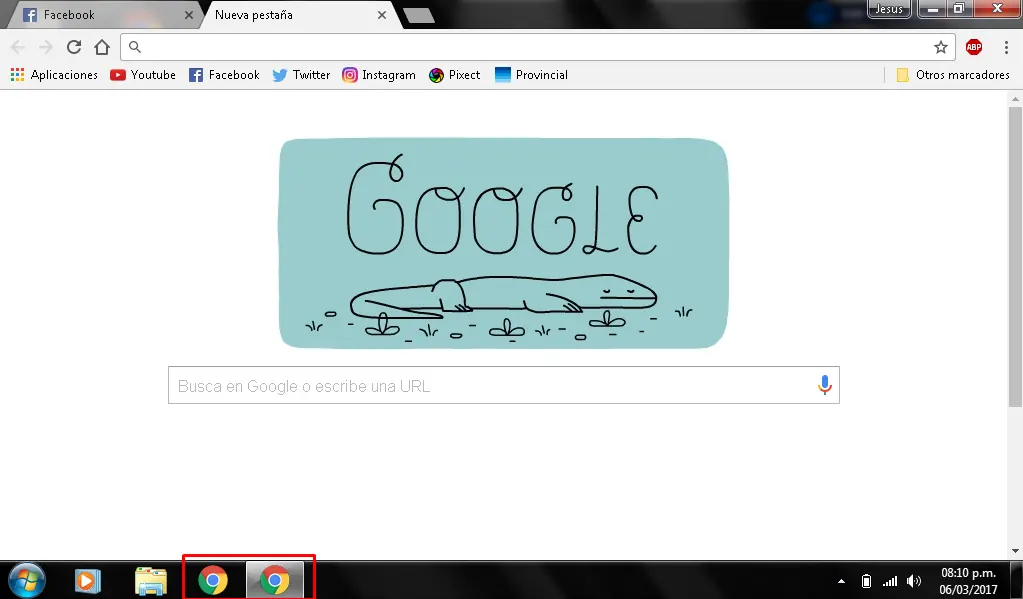This screenshot has height=599, width=1023.
Task: Switch to the Facebook tab
Action: click(x=104, y=15)
